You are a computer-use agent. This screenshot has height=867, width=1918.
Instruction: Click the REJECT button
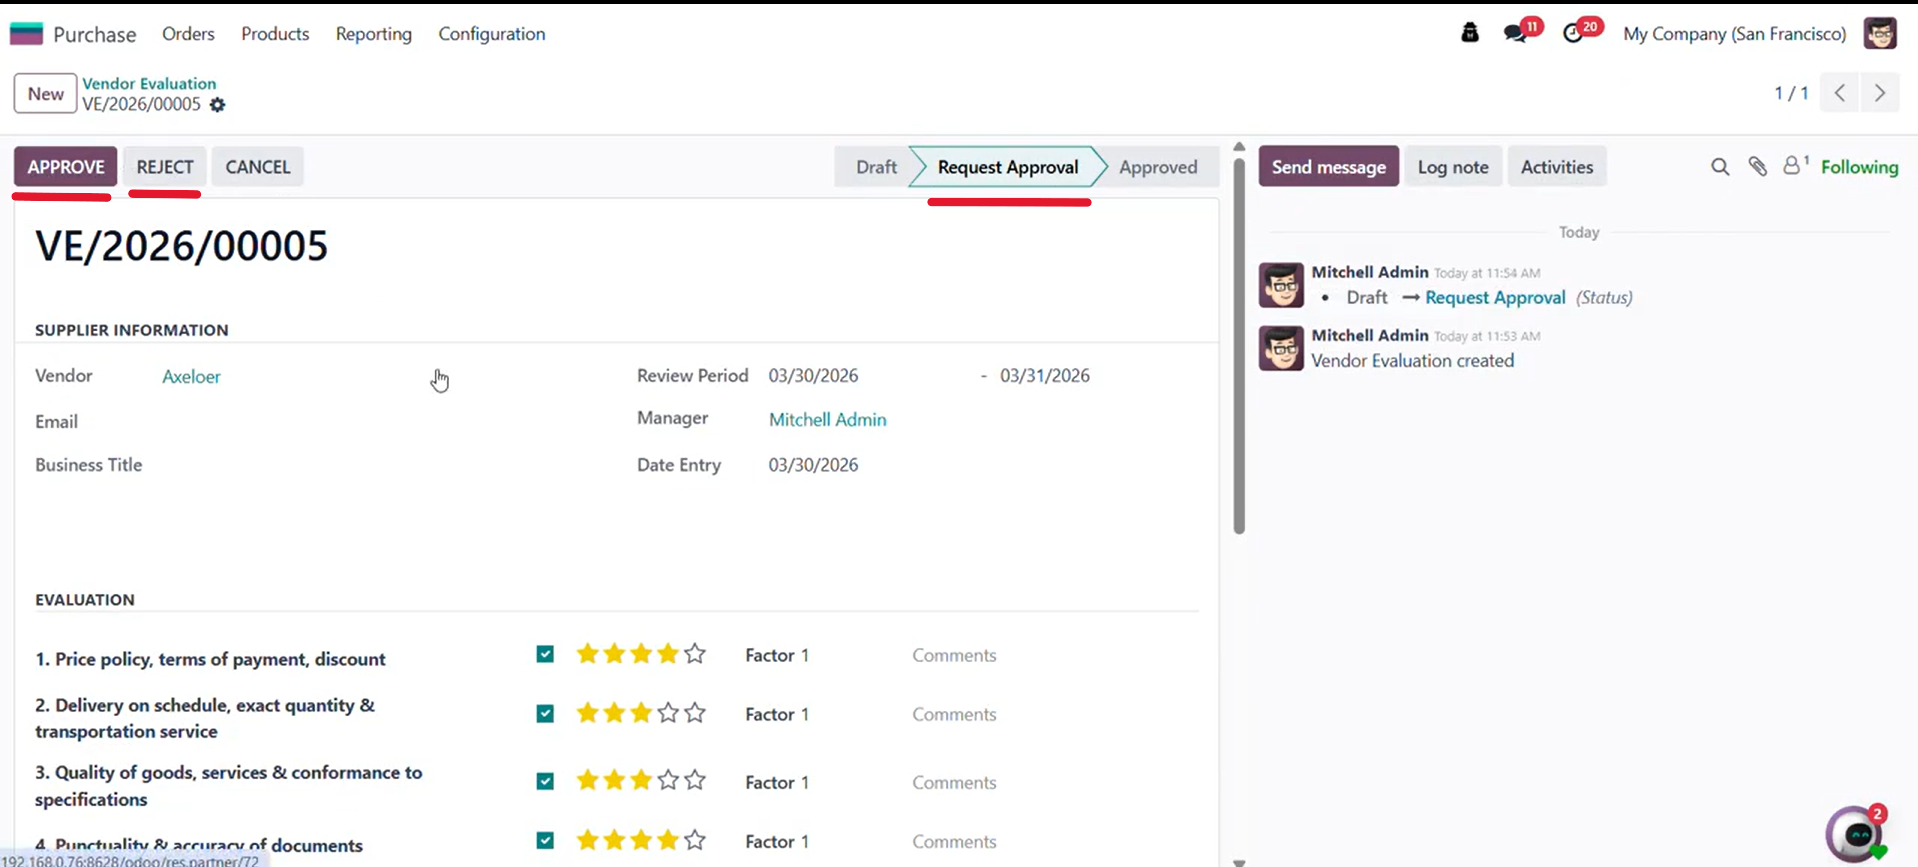tap(165, 167)
